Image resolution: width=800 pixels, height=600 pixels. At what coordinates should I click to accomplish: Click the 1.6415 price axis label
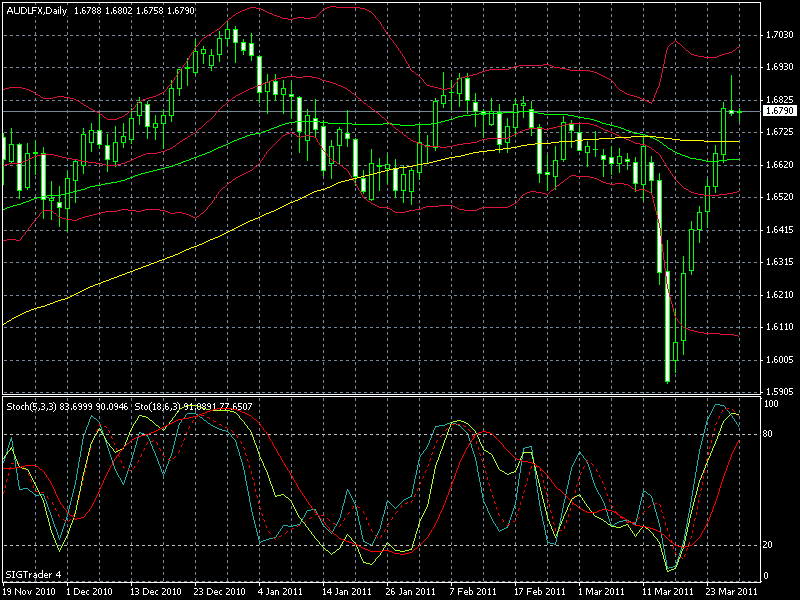(x=780, y=230)
